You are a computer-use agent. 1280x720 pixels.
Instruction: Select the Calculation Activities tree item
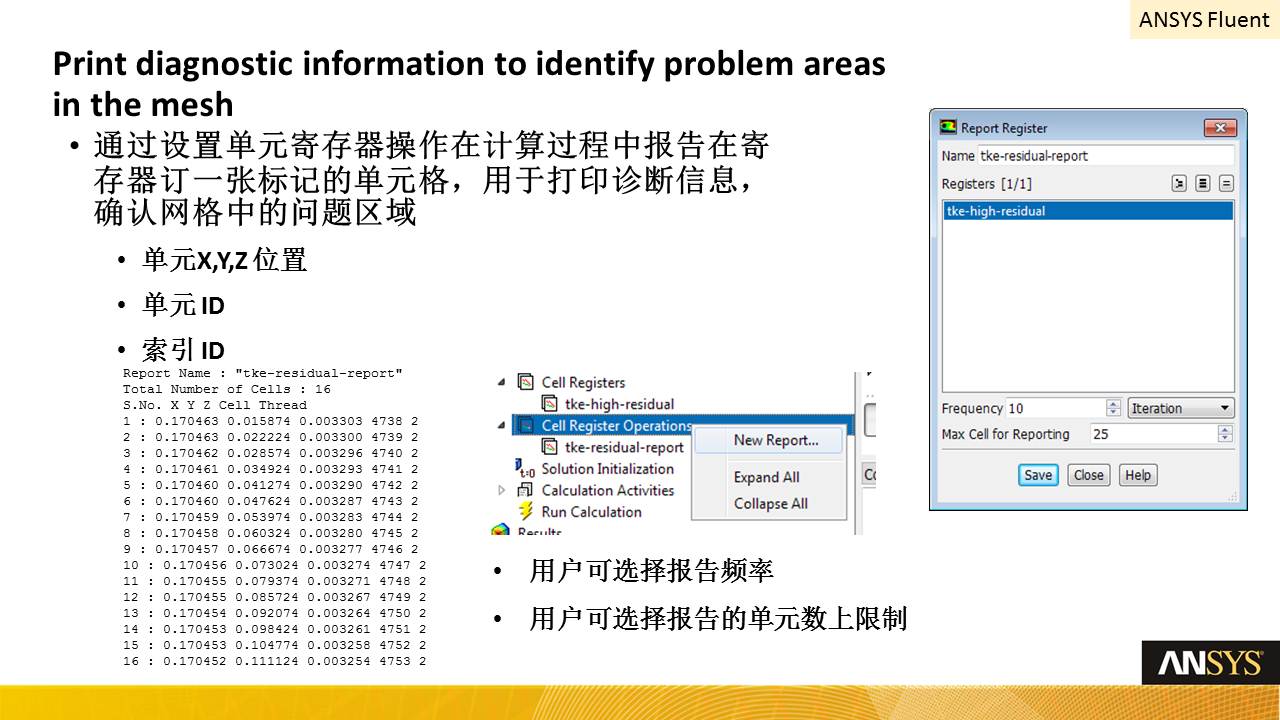[x=608, y=490]
